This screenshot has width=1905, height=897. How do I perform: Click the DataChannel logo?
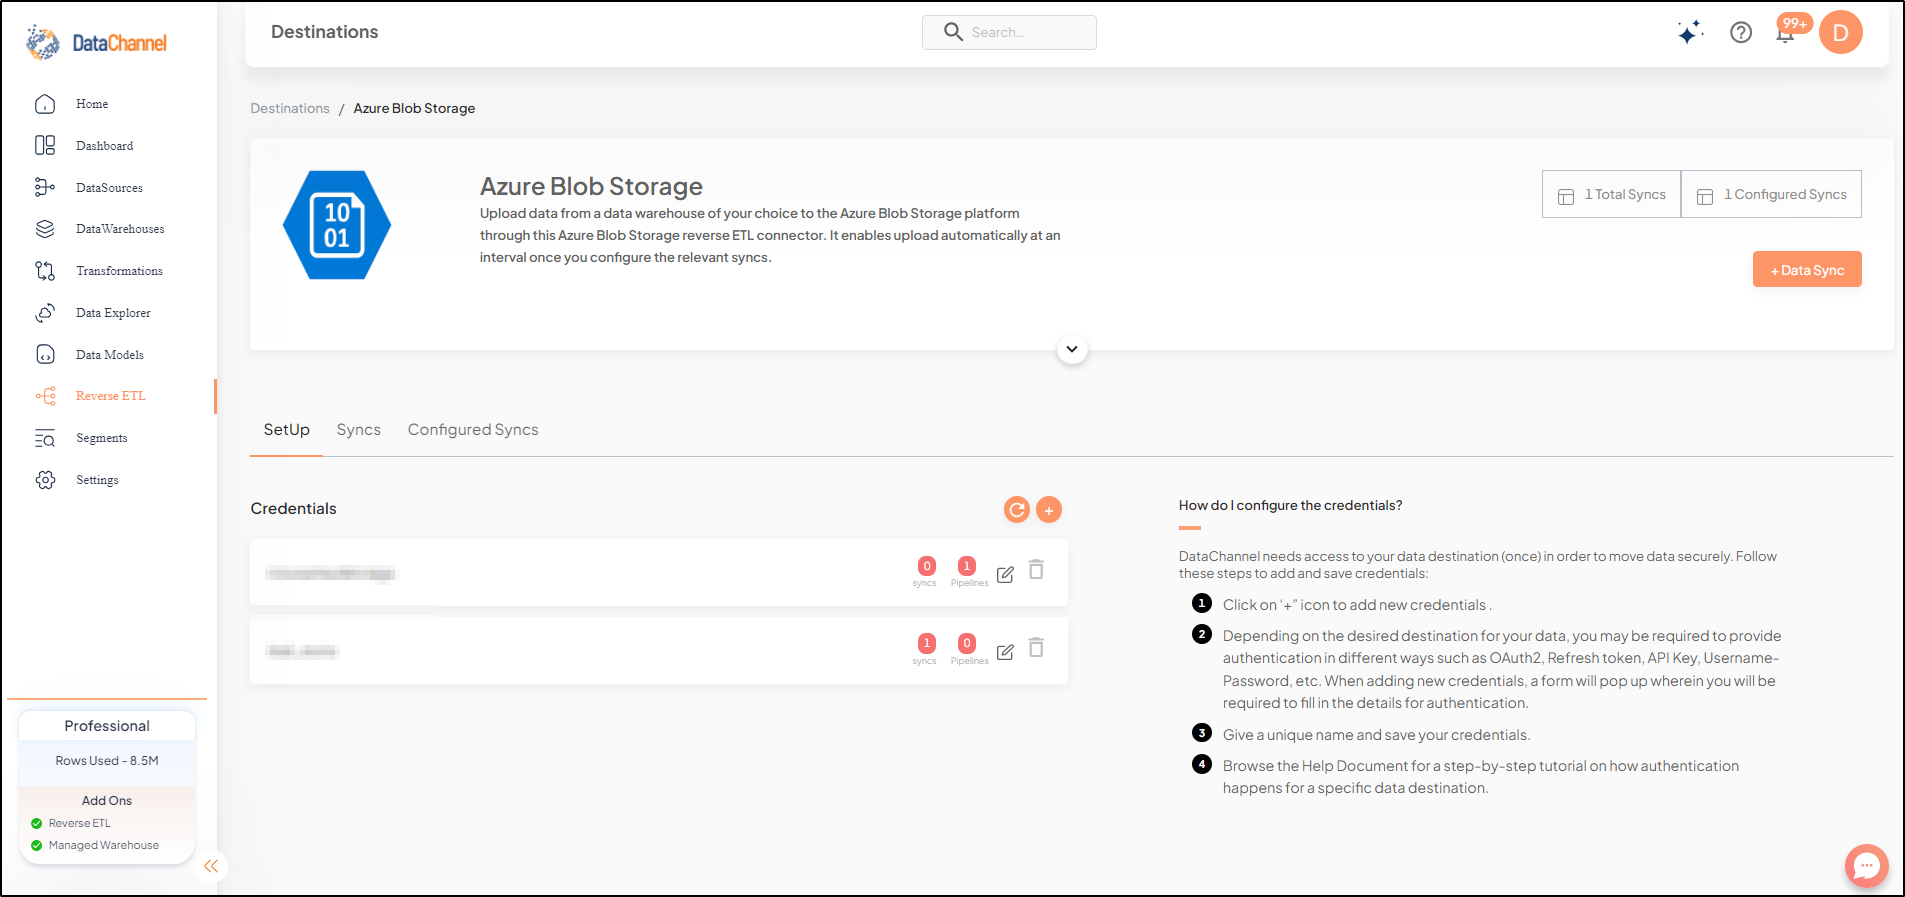(97, 43)
